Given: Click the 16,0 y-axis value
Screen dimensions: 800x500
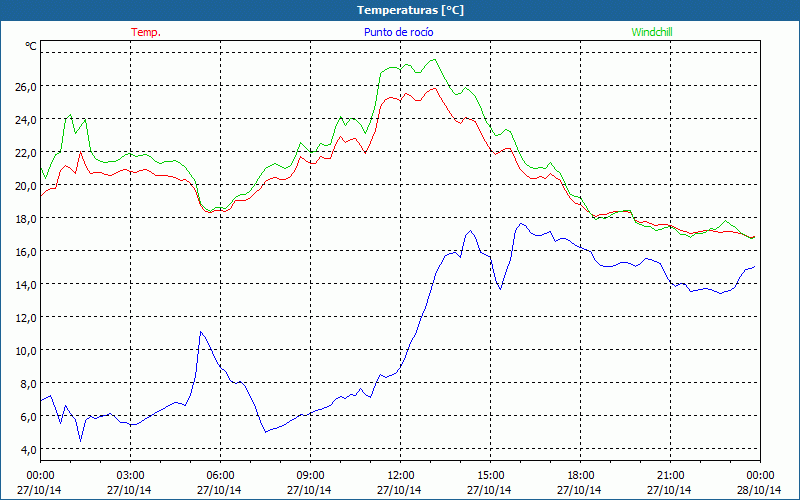Looking at the screenshot, I should point(26,252).
